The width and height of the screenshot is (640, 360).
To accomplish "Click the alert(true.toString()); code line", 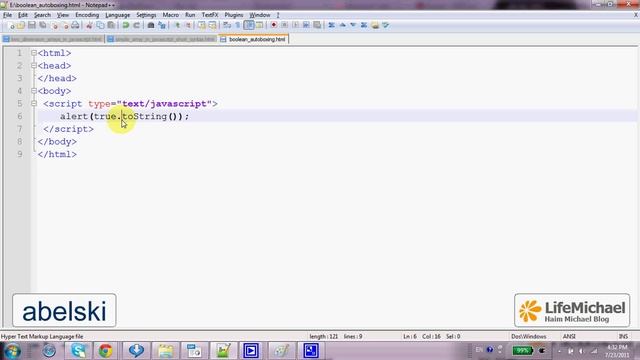I will coord(125,116).
